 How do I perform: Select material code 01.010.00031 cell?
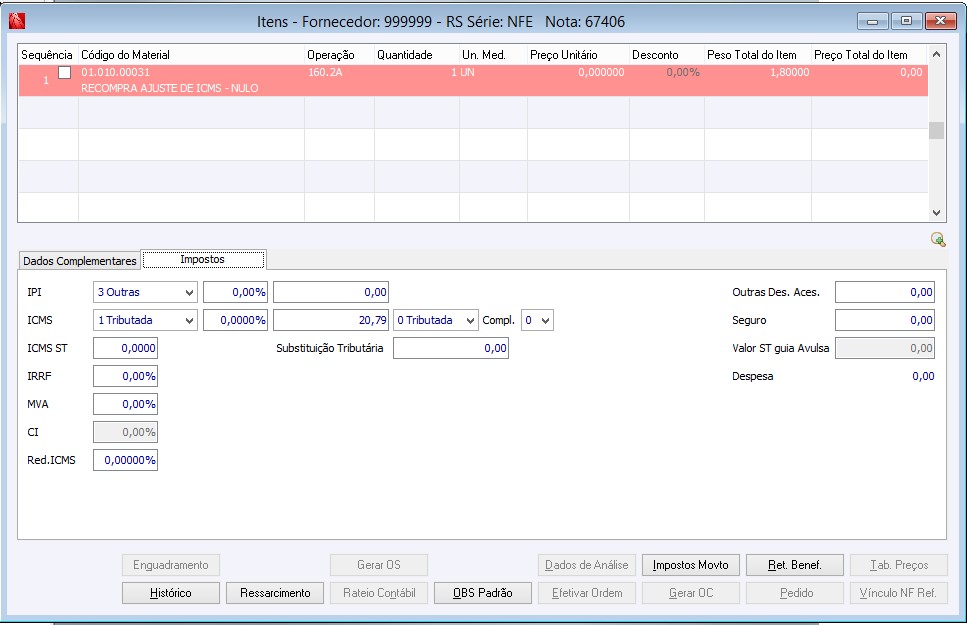pos(115,72)
